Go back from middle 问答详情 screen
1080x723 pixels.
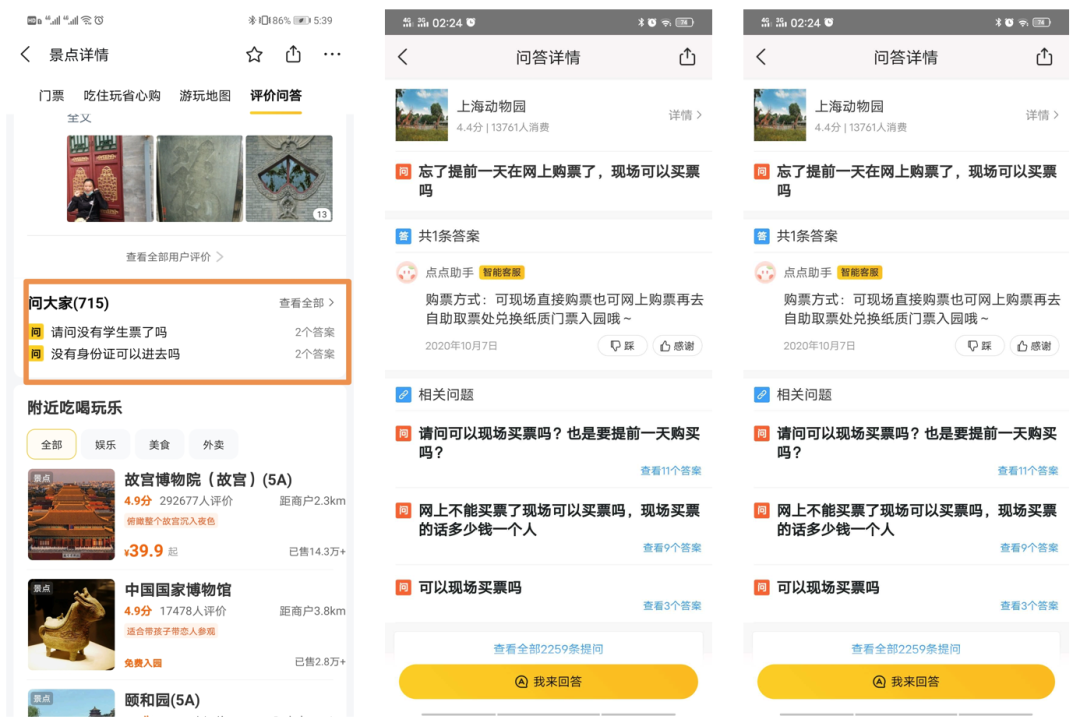click(404, 57)
